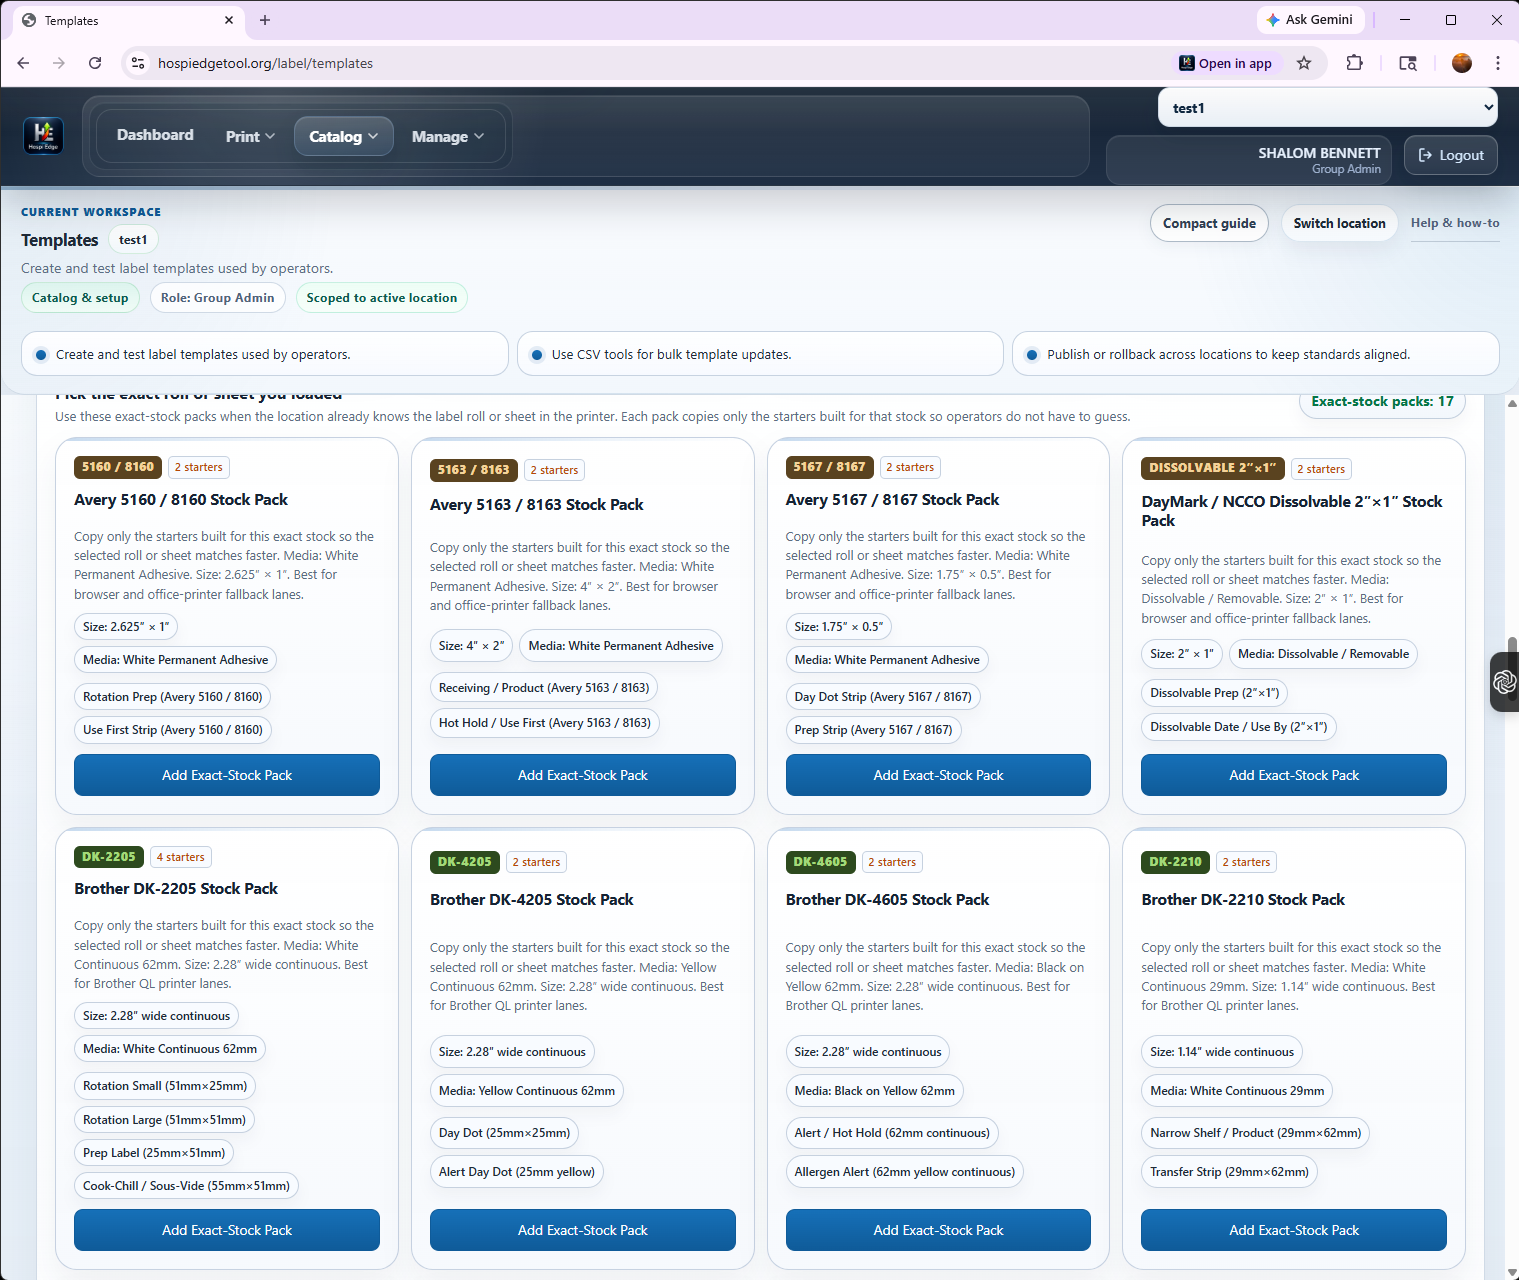Click Allergen Alert (62mm yellow continuous) starter
Viewport: 1519px width, 1280px height.
pos(904,1172)
